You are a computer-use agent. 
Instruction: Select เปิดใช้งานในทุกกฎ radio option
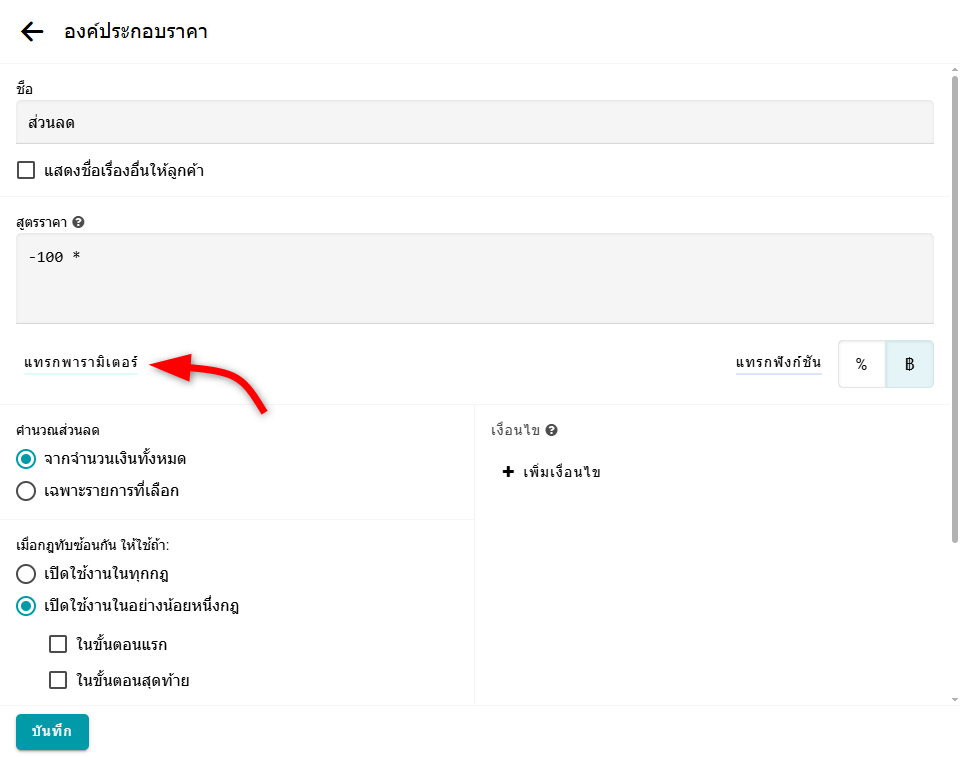click(26, 574)
